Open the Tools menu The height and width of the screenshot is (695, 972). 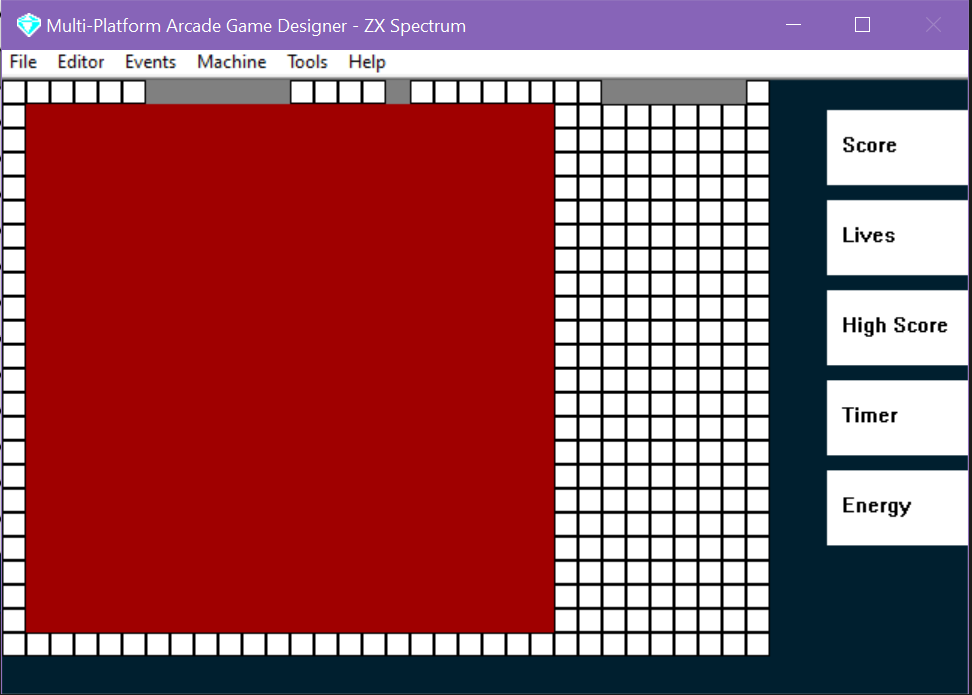click(307, 62)
